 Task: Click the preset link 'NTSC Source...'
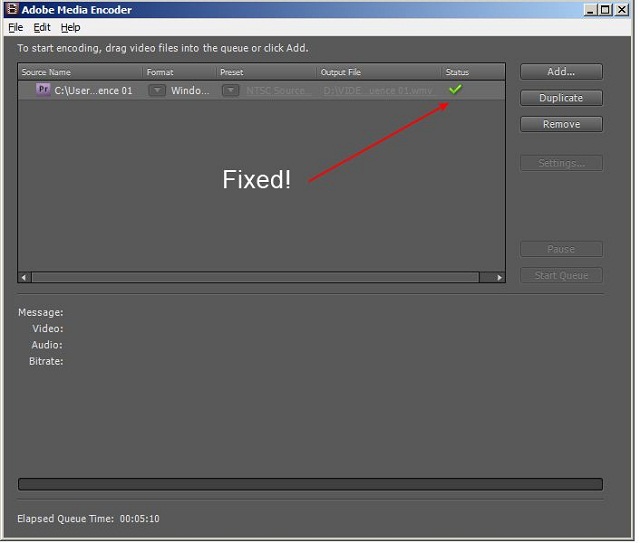pyautogui.click(x=278, y=91)
